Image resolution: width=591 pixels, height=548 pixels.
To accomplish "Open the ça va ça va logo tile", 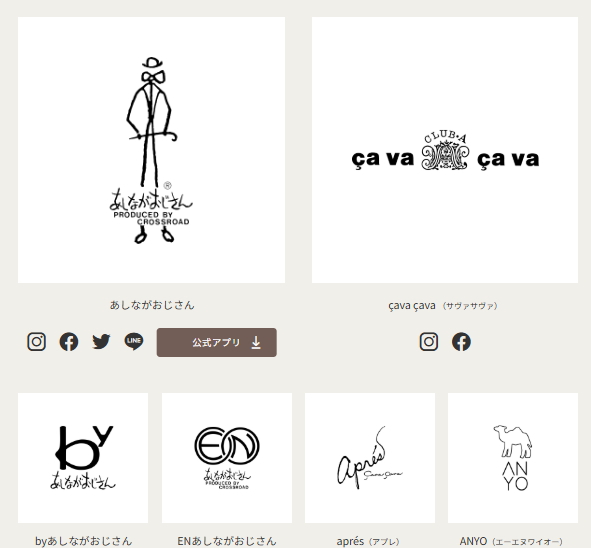I will 445,150.
